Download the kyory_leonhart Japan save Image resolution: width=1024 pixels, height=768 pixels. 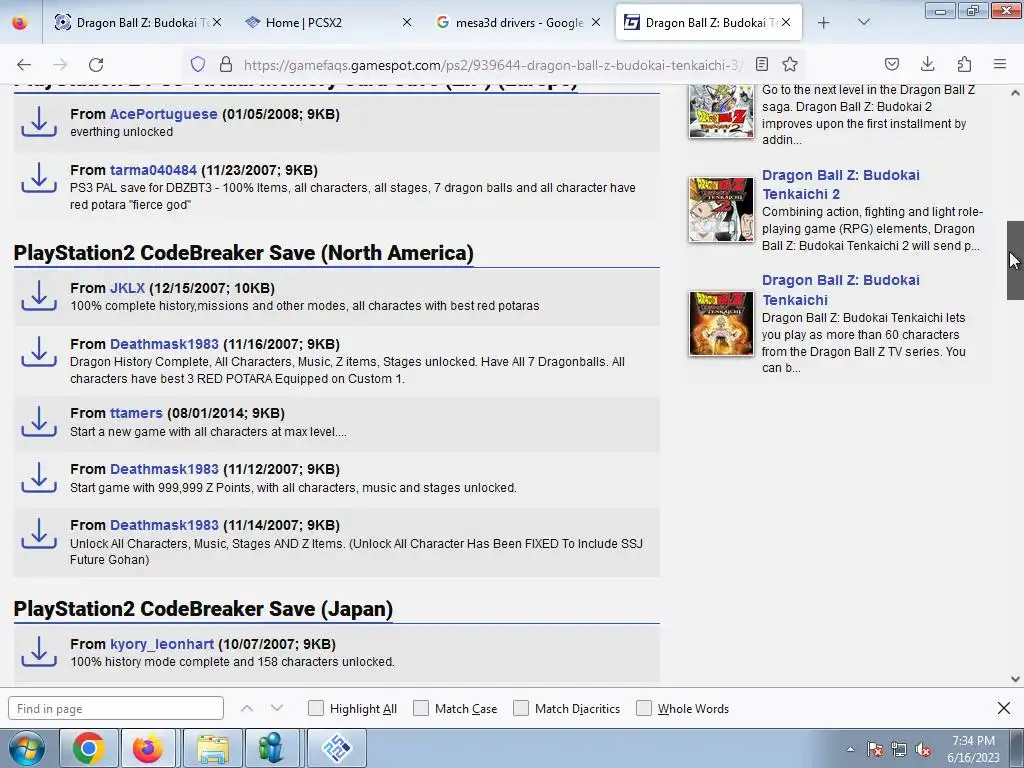click(39, 652)
